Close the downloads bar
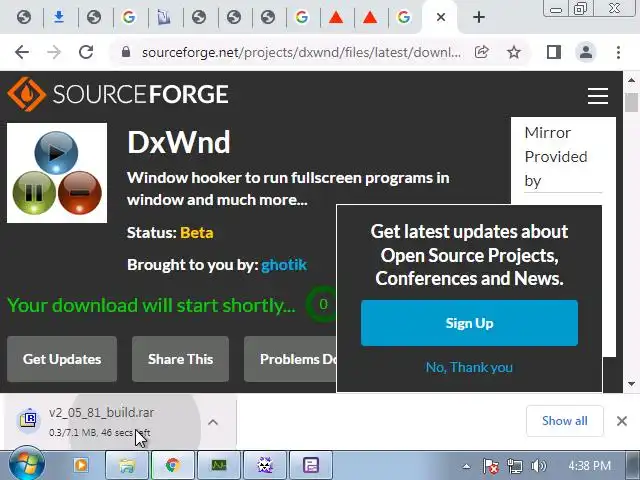This screenshot has width=640, height=480. [622, 421]
